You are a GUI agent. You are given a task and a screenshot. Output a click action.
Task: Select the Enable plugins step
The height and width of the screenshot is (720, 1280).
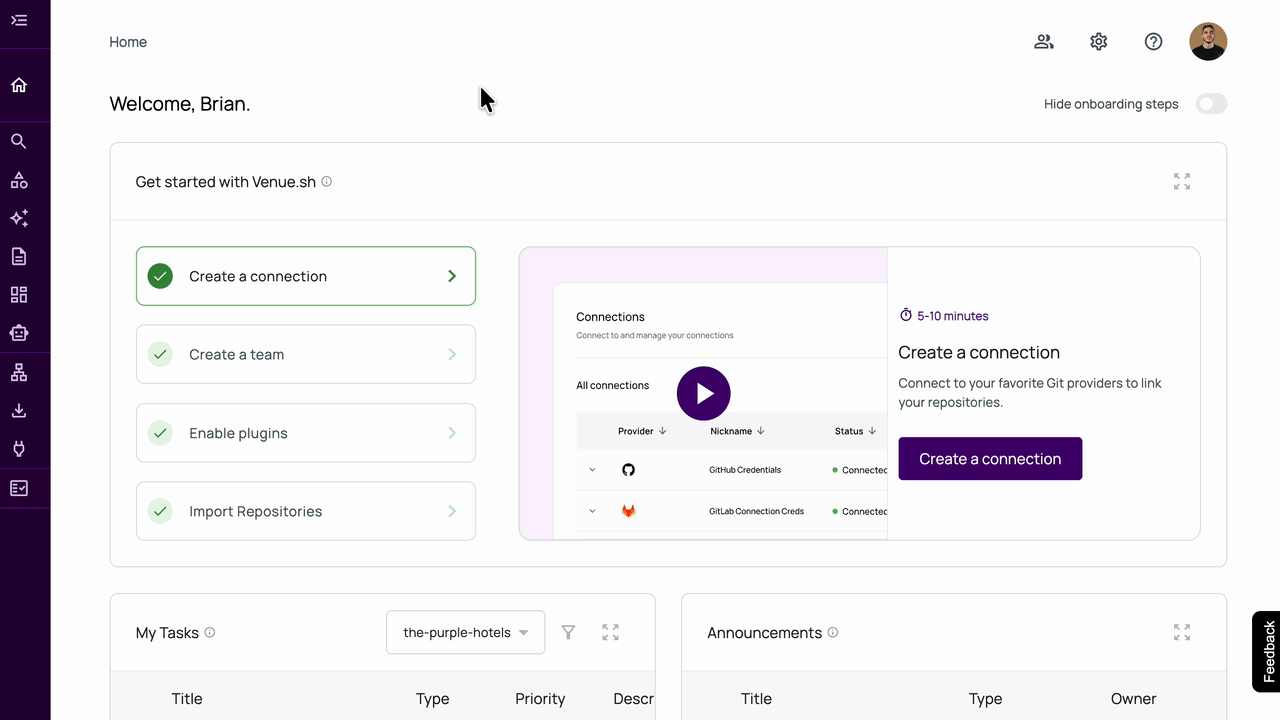(x=306, y=433)
